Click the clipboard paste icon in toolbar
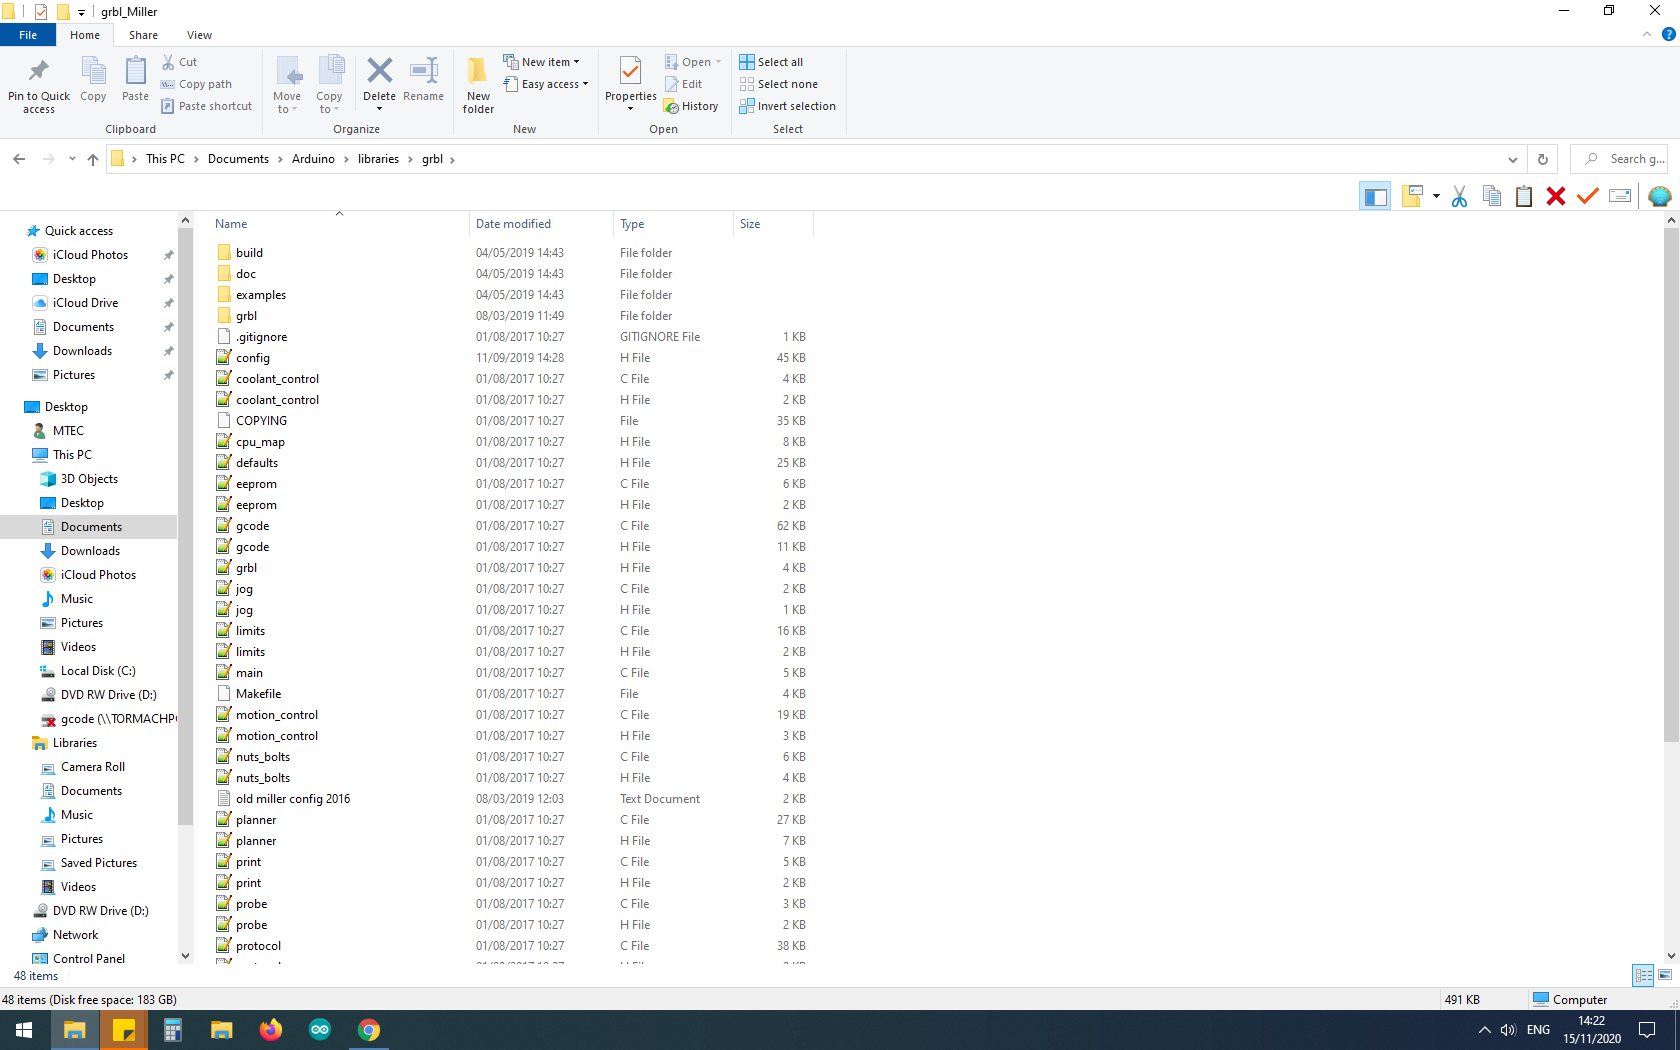Image resolution: width=1680 pixels, height=1050 pixels. click(x=1523, y=197)
